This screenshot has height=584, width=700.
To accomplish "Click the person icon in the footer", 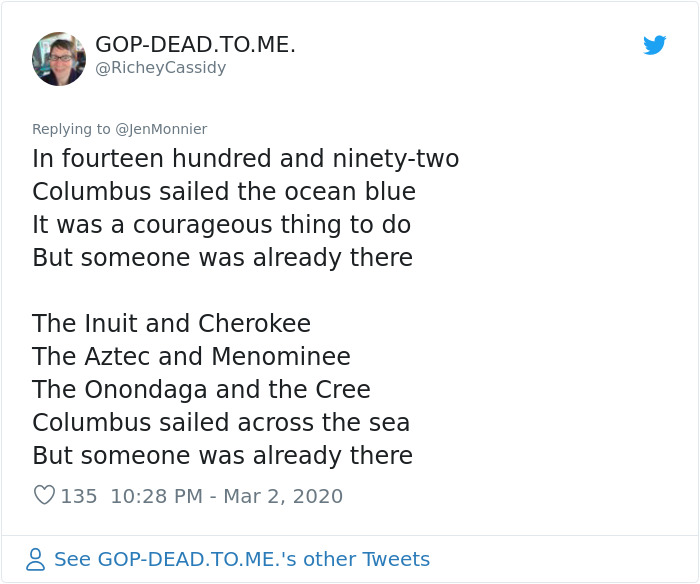I will tap(36, 559).
